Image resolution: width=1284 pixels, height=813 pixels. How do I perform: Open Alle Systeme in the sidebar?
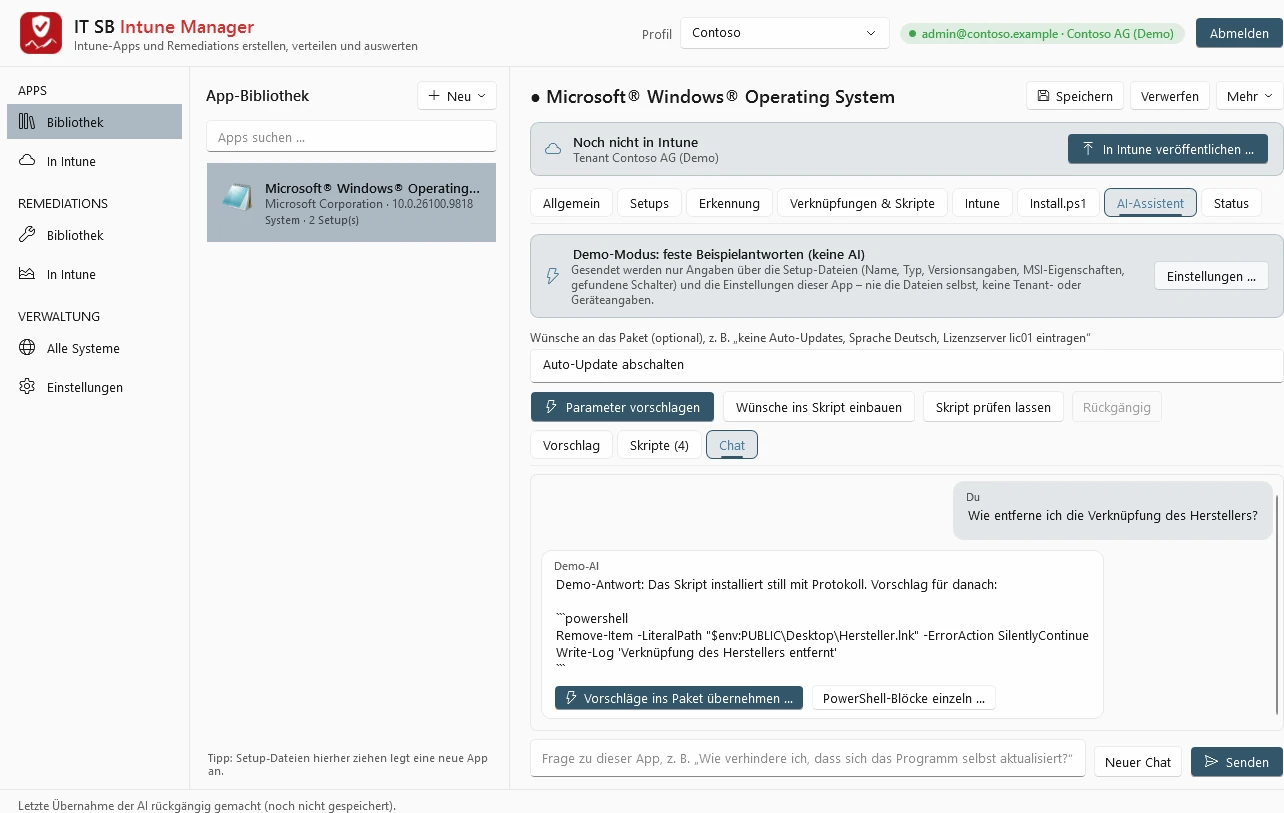point(94,348)
